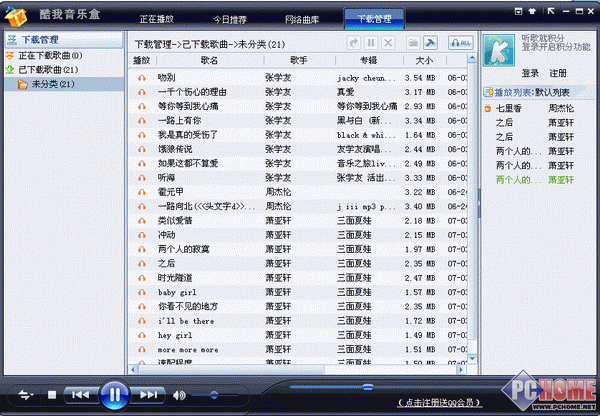Click the headphone ALL play button
This screenshot has height=416, width=600.
pyautogui.click(x=459, y=43)
